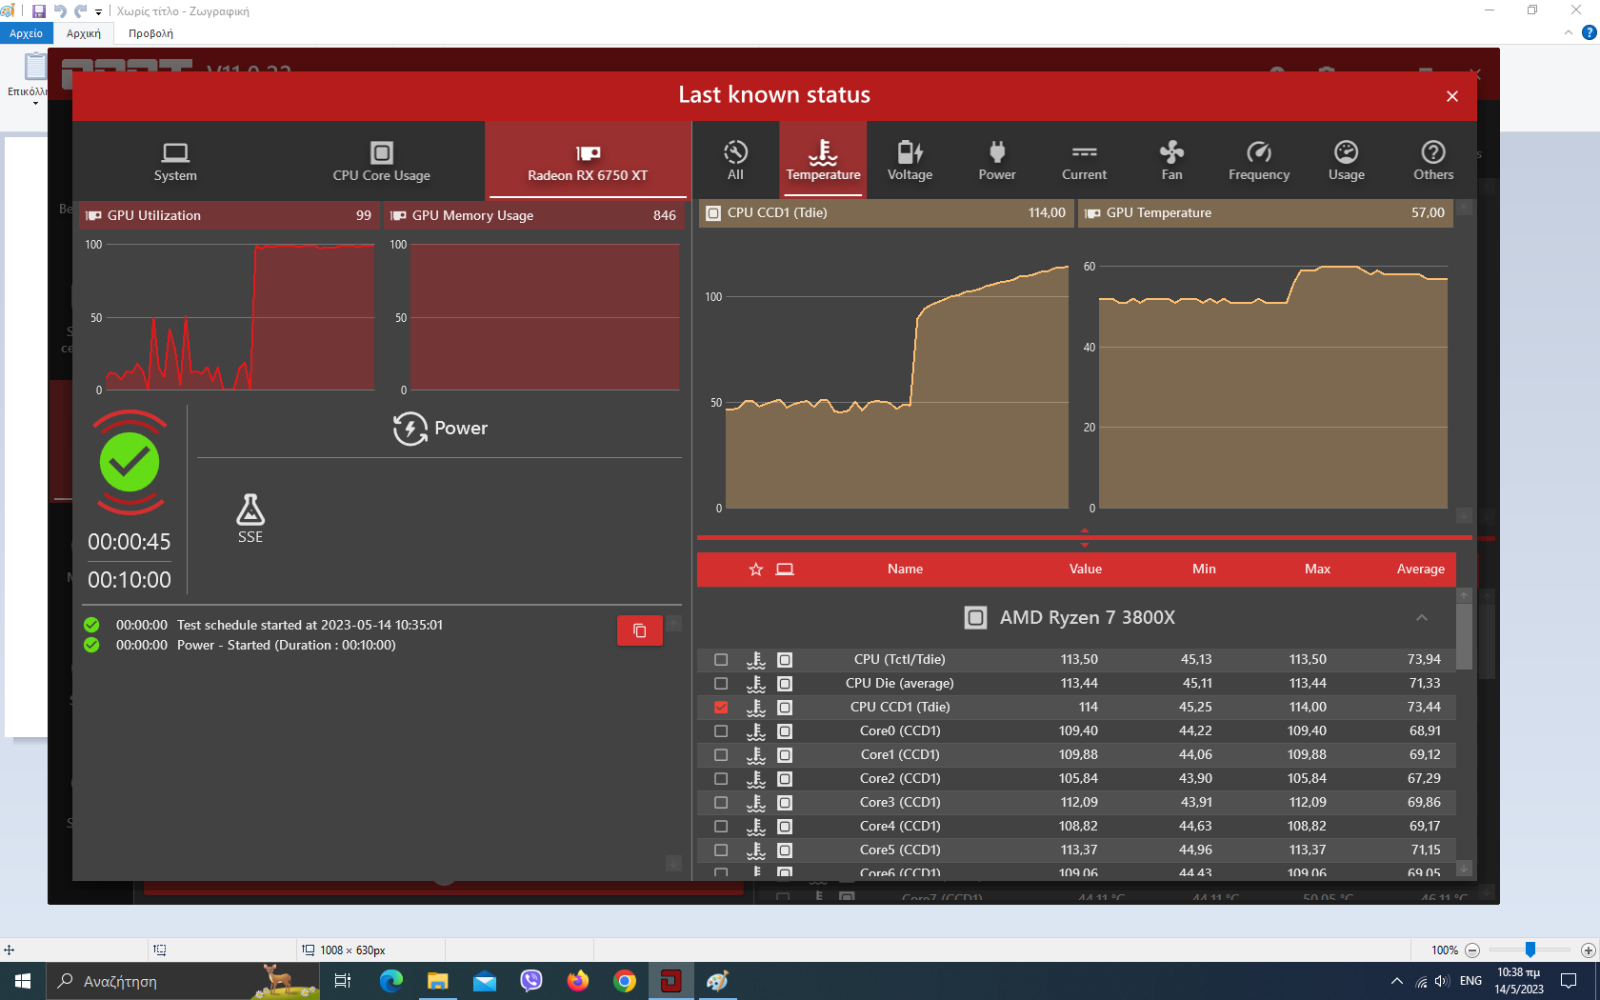Open the Frequency sensor filter
This screenshot has width=1600, height=1000.
[x=1259, y=161]
